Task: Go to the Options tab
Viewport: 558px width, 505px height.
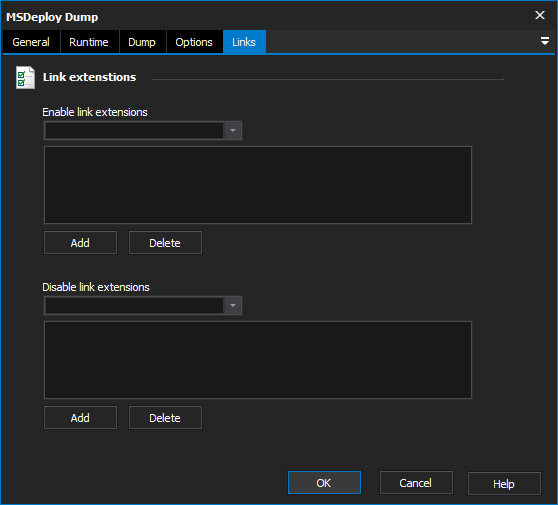Action: 194,42
